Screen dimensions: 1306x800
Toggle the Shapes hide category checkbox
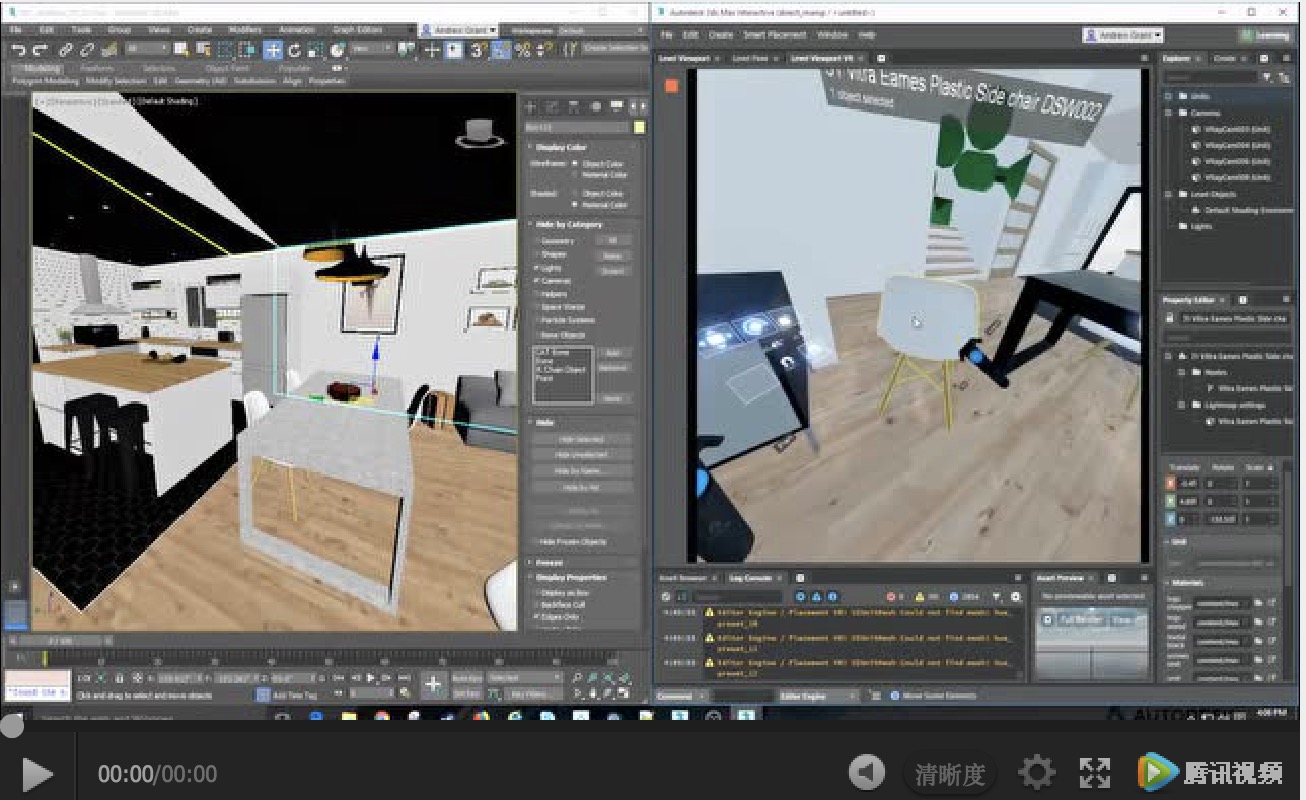(x=537, y=255)
